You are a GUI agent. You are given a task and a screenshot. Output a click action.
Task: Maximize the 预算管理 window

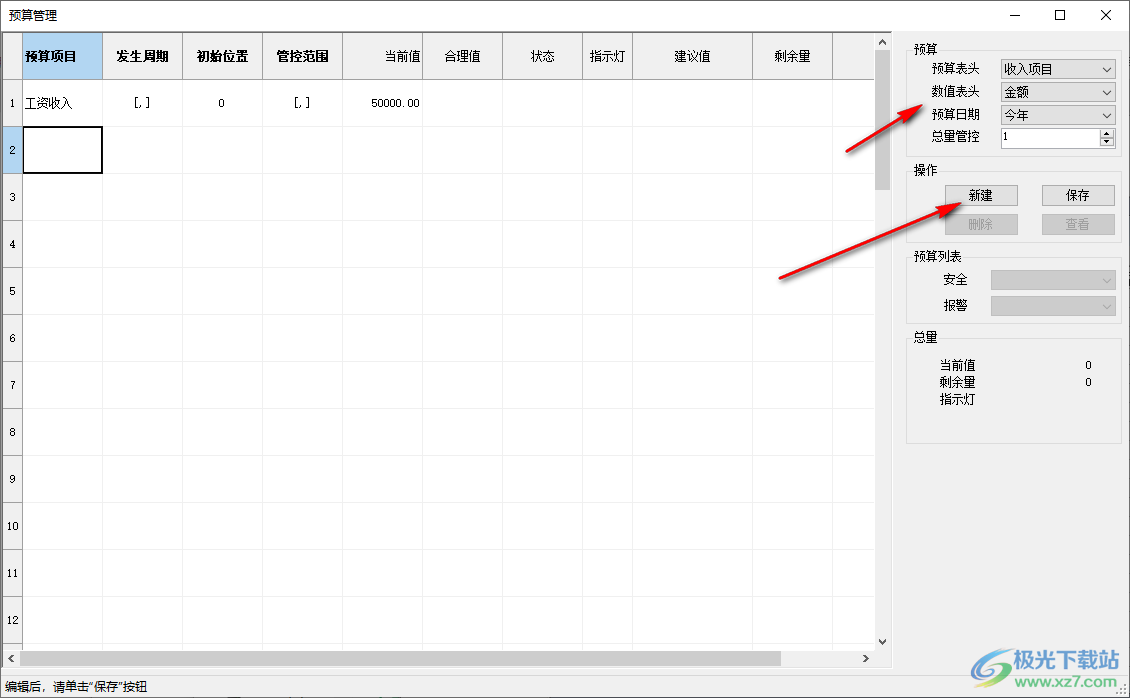click(1060, 15)
